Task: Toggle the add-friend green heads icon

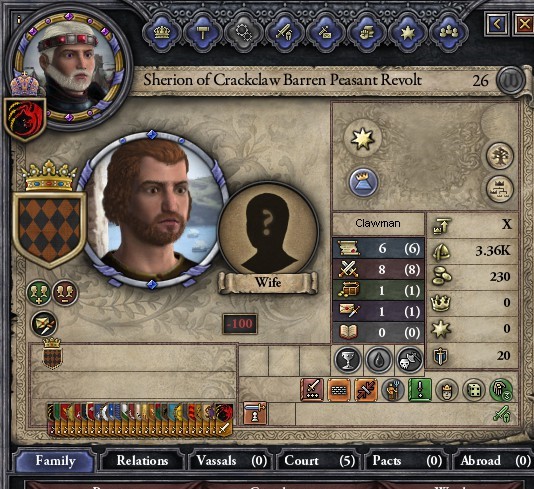Action: point(39,293)
